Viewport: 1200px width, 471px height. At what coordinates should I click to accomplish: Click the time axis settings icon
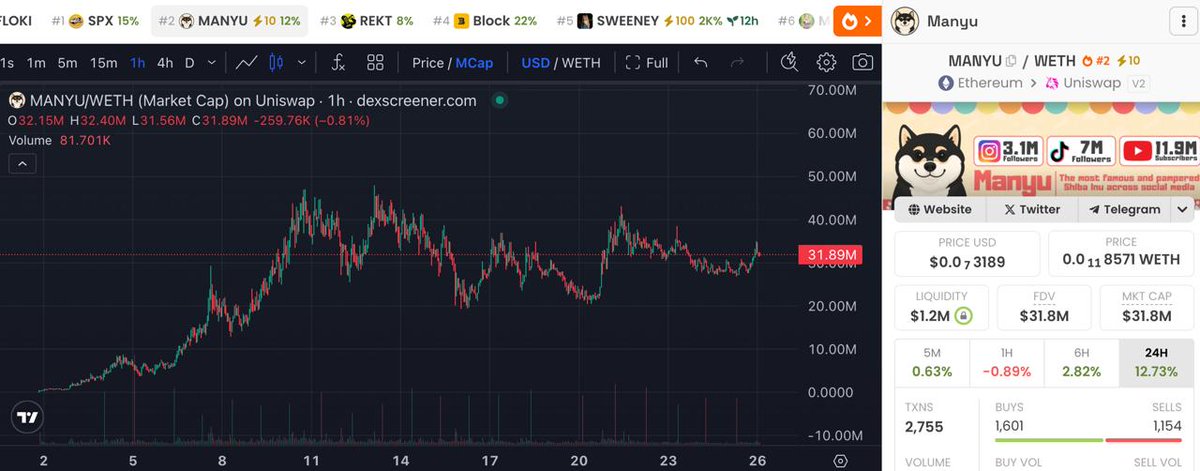point(841,461)
